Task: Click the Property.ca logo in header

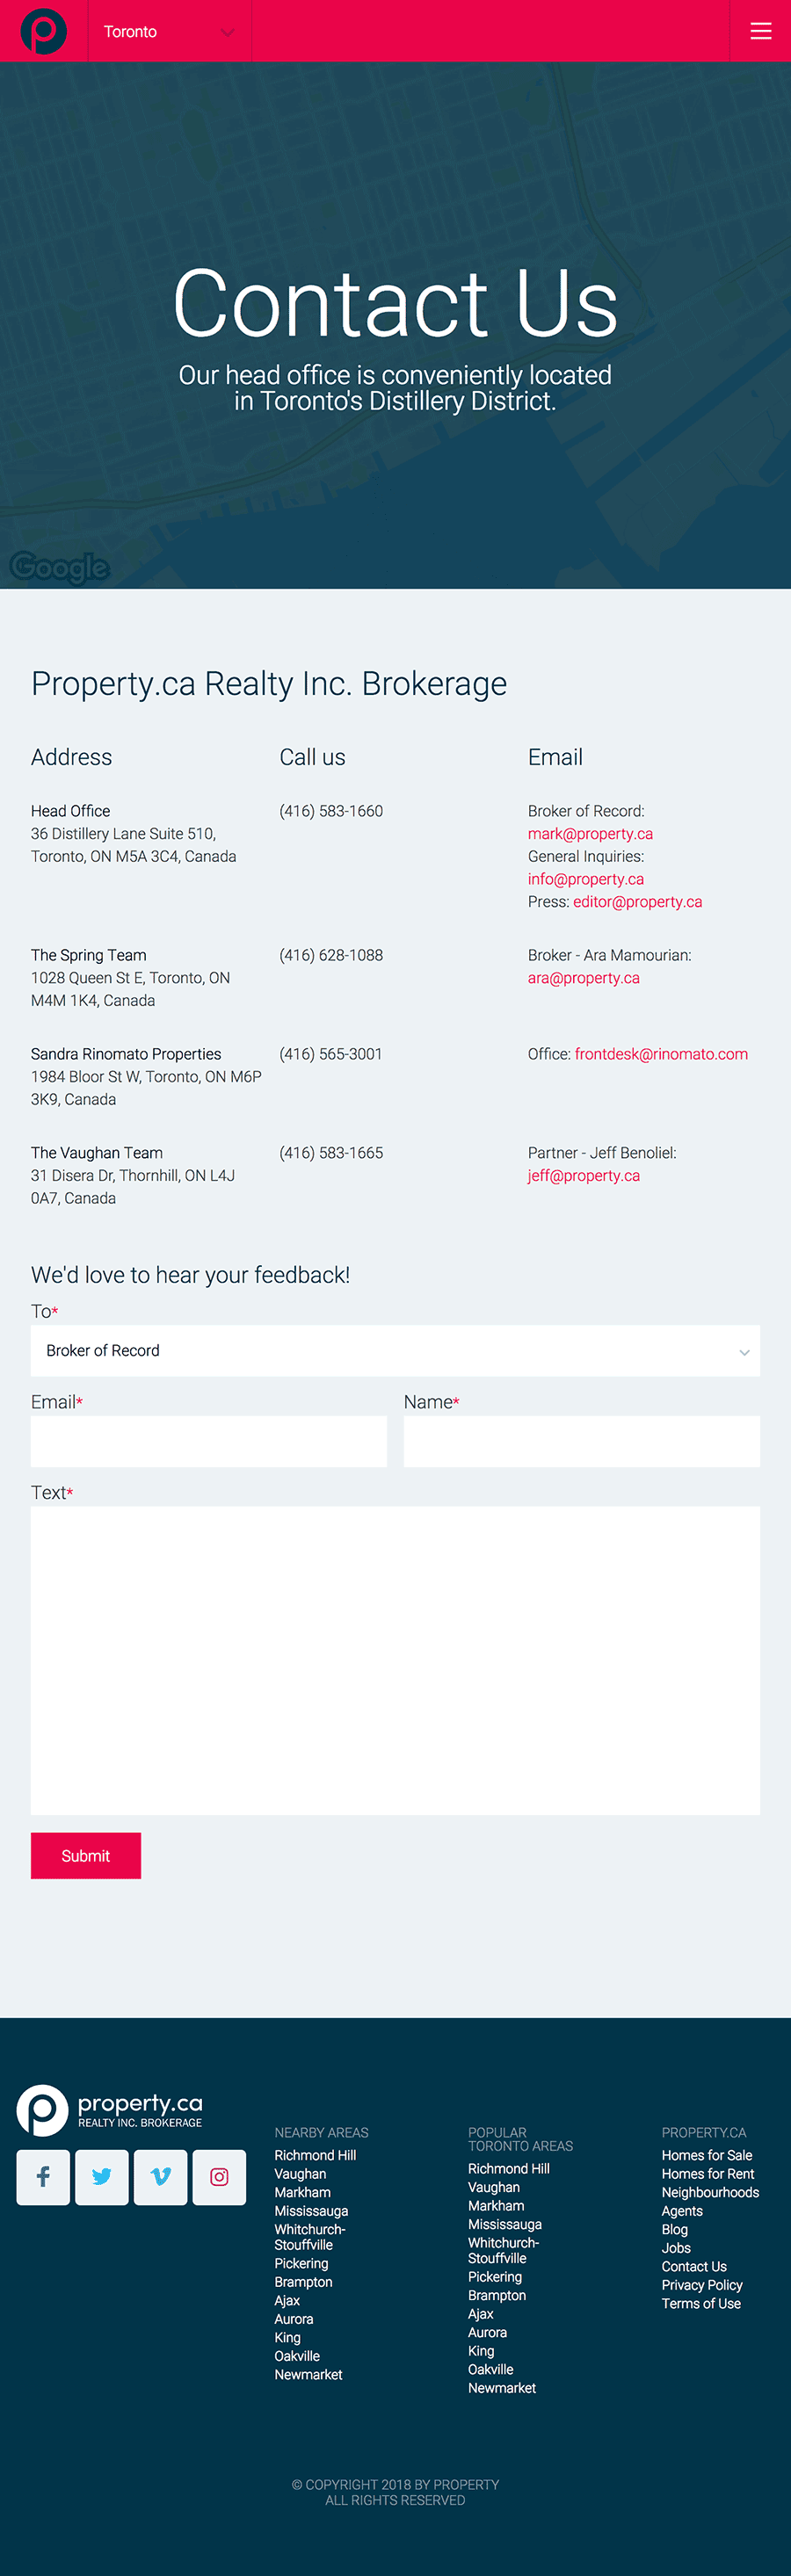Action: (x=43, y=31)
